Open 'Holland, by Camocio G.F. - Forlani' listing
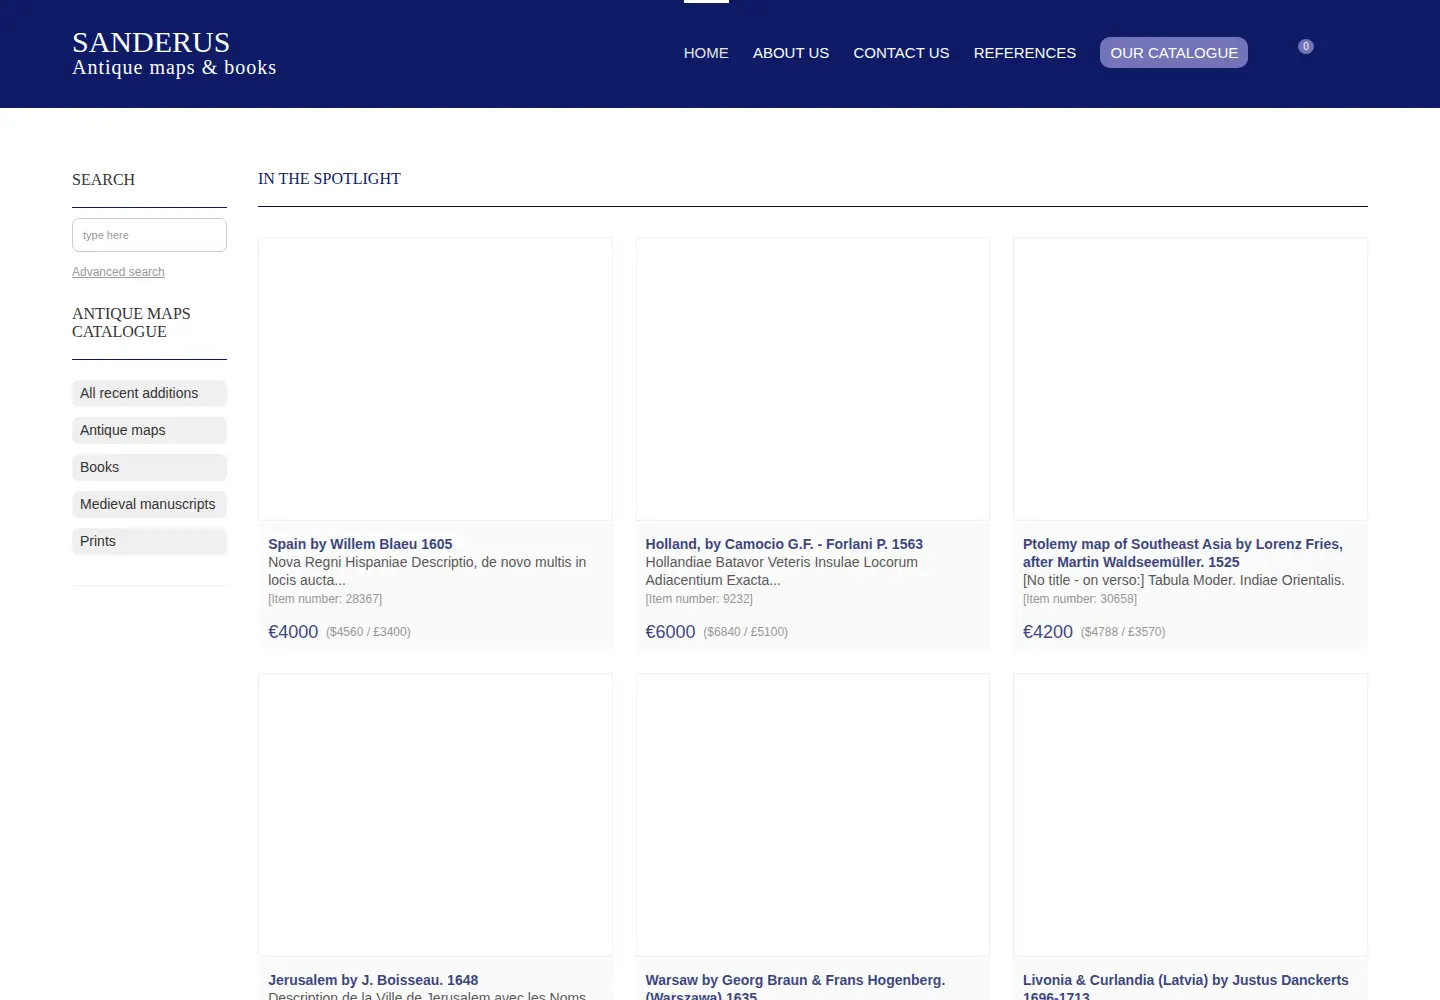 784,544
